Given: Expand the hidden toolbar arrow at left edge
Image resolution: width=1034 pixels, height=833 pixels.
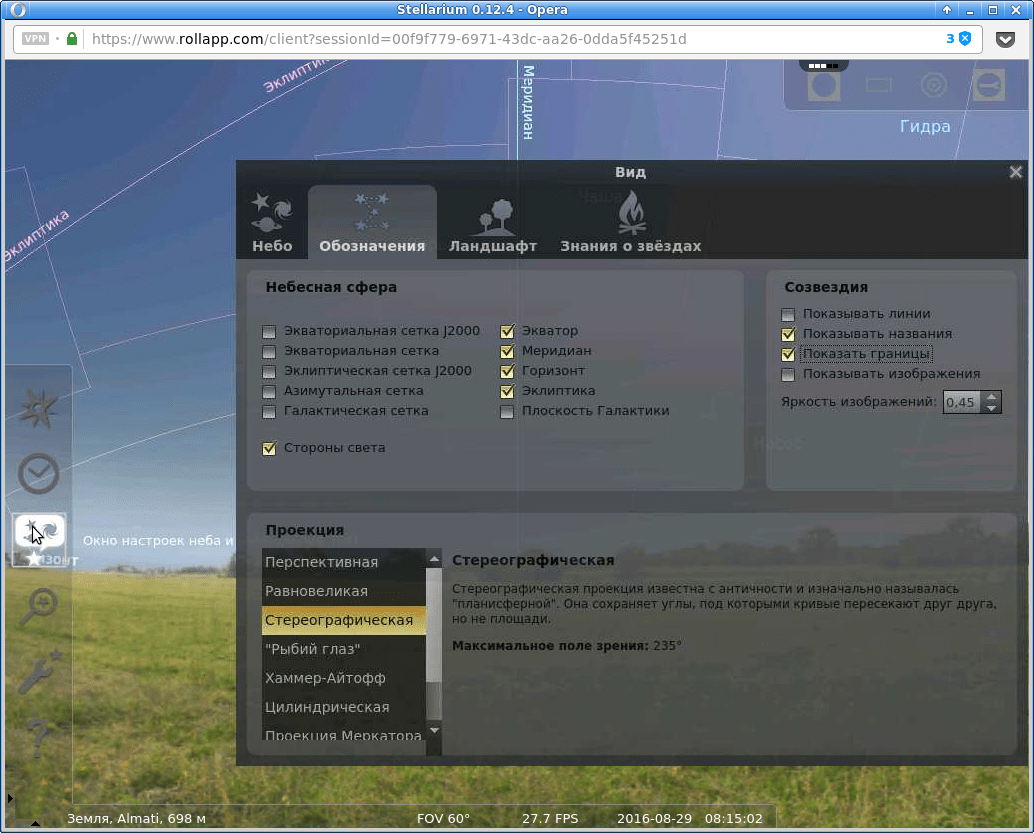Looking at the screenshot, I should (x=9, y=798).
